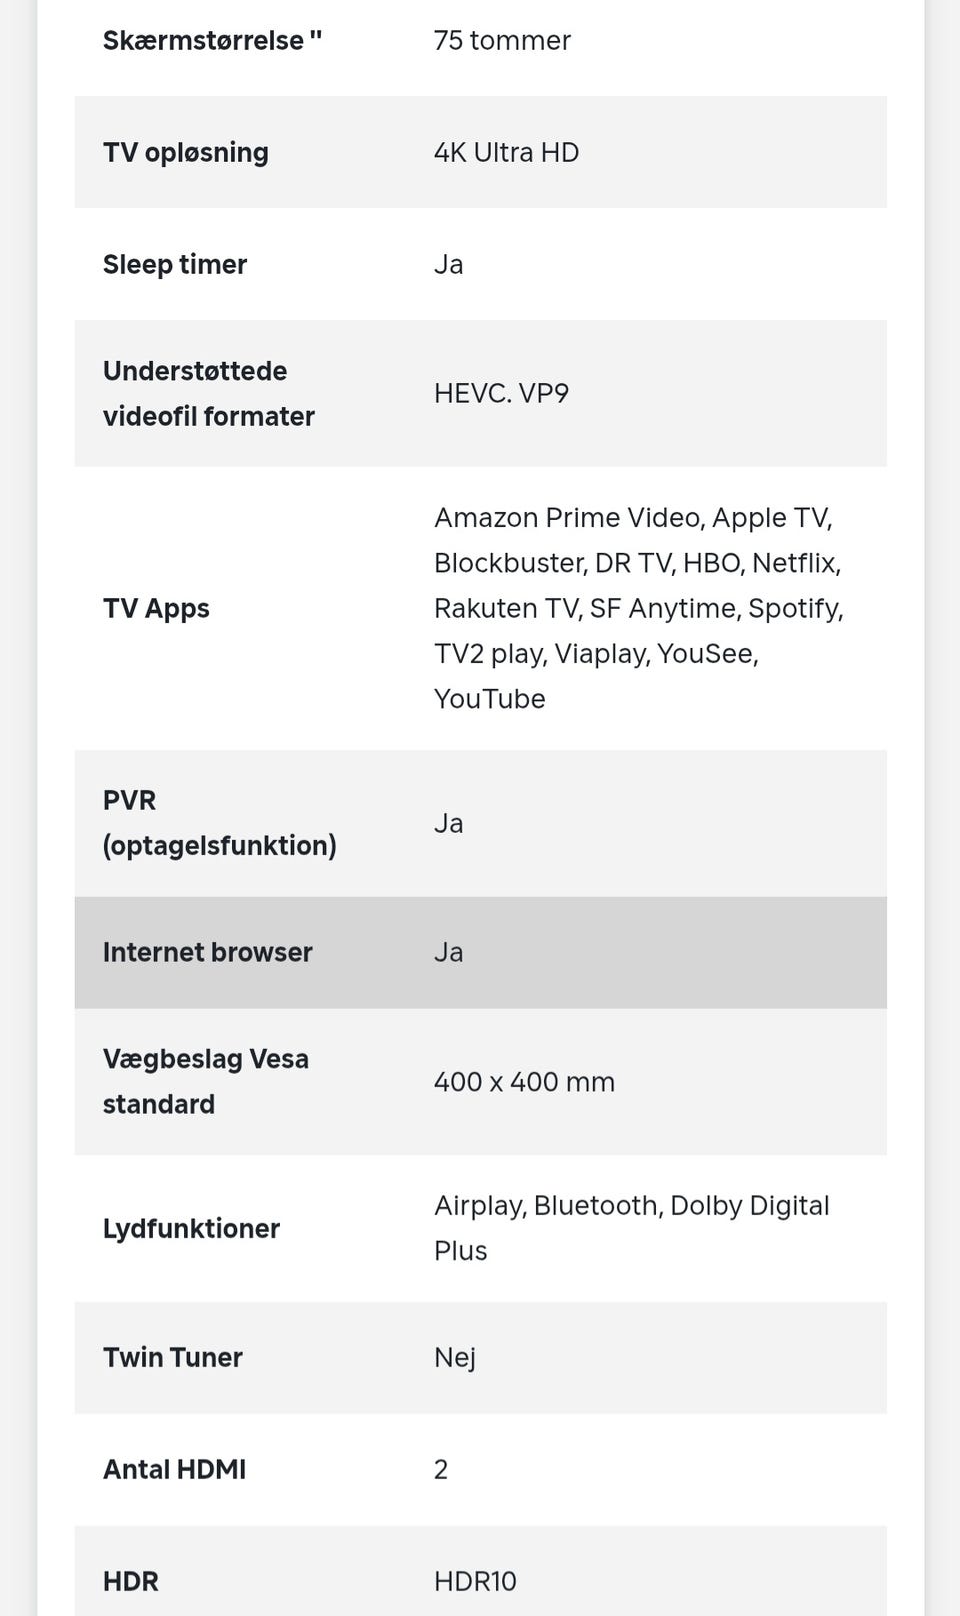Screen dimensions: 960x1616
Task: Click the Twin Tuner label
Action: [x=173, y=1358]
